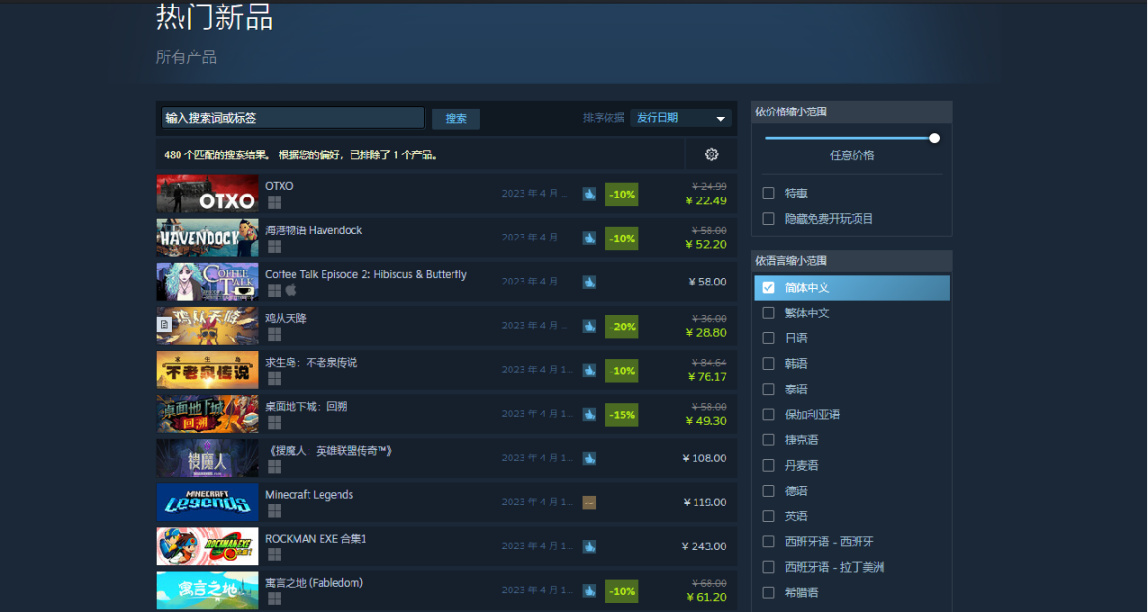Open search preferences gear icon
This screenshot has width=1148, height=612.
point(711,154)
